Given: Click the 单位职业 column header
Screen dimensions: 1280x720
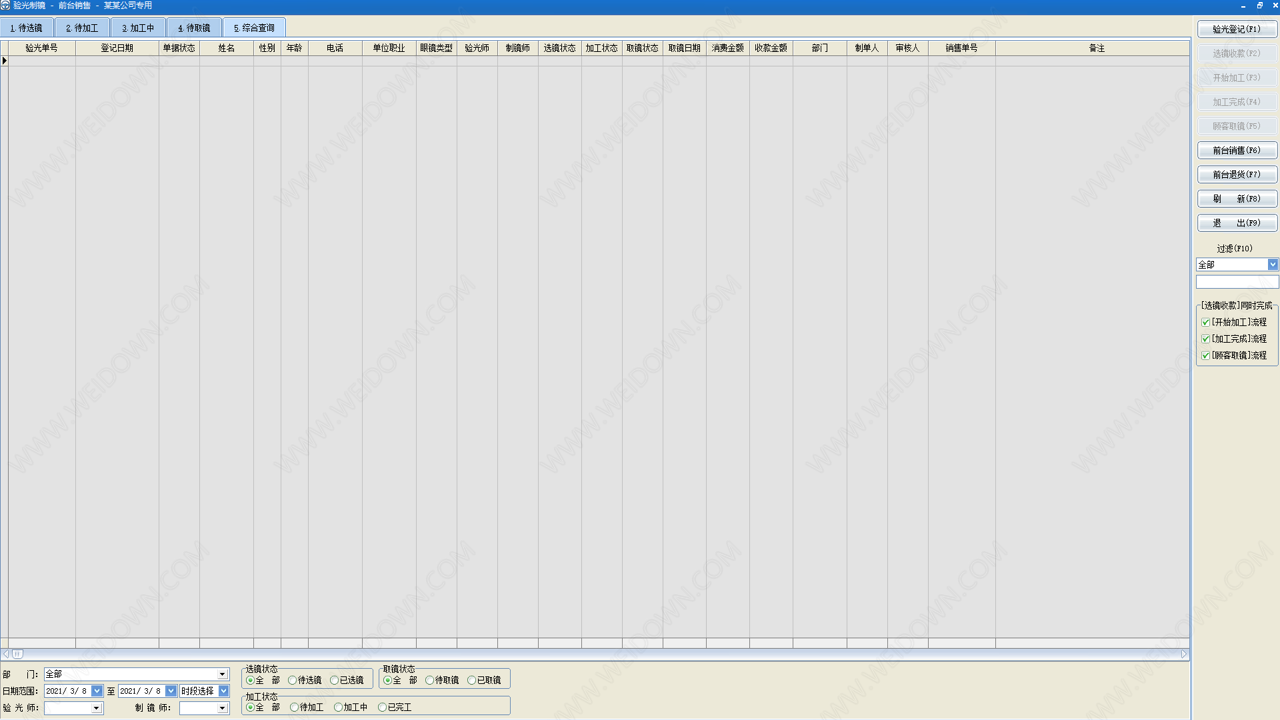Looking at the screenshot, I should coord(389,48).
